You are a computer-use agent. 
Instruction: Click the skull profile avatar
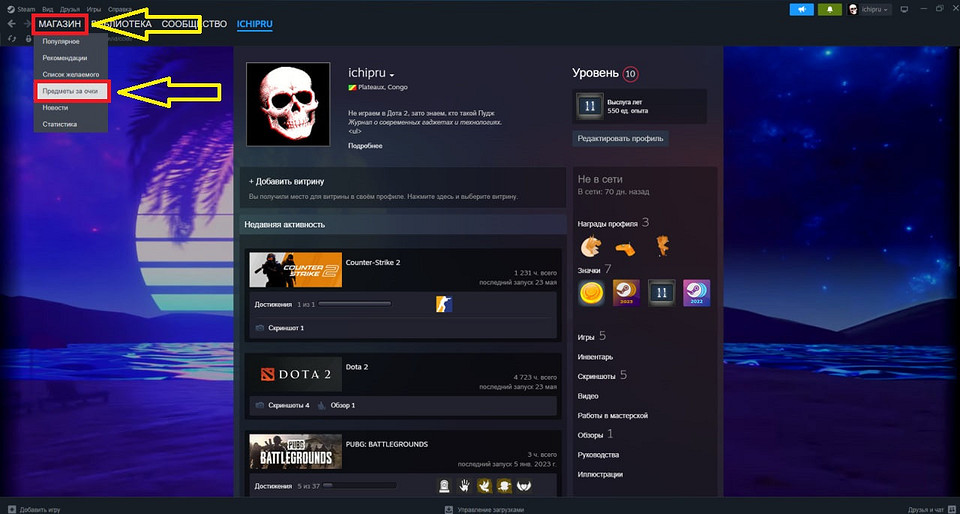point(288,106)
